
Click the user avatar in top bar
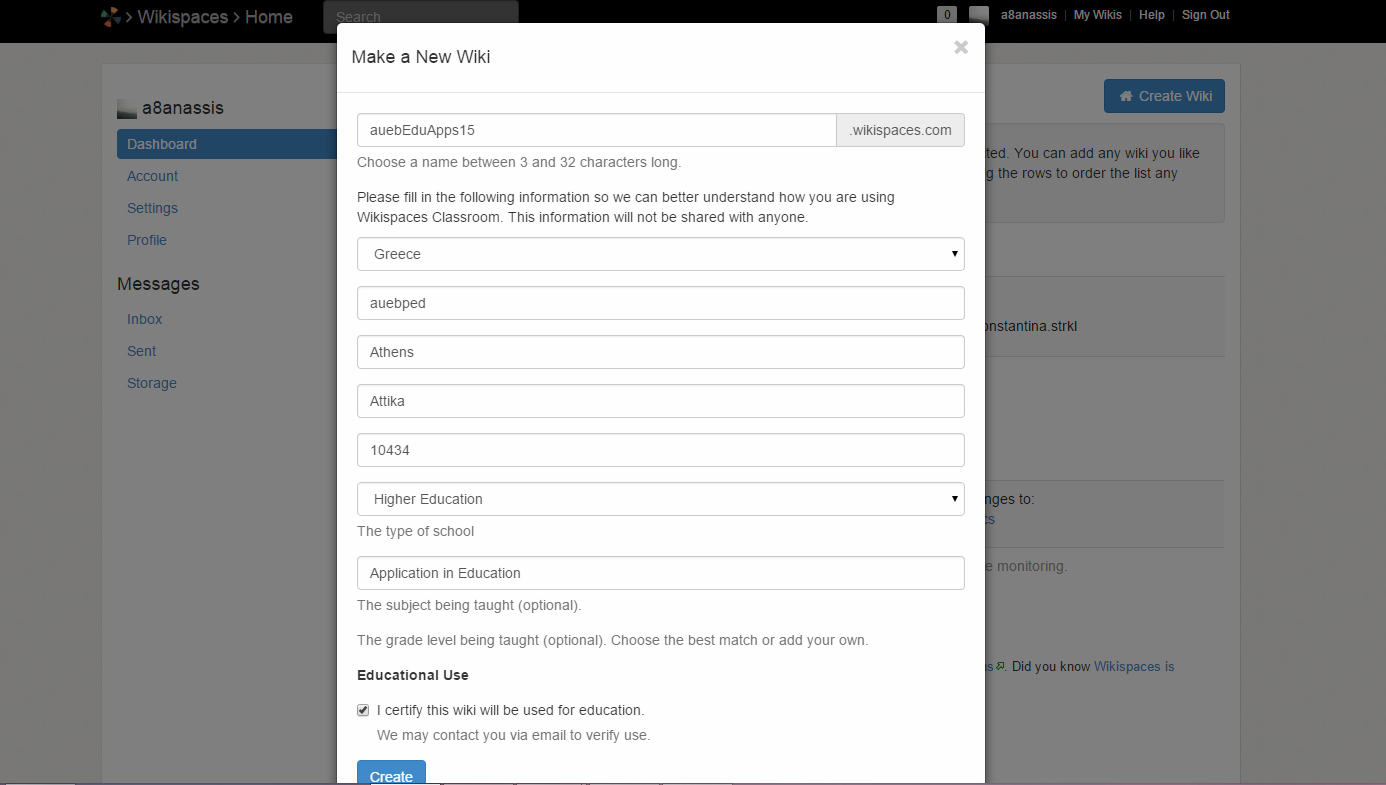click(979, 15)
